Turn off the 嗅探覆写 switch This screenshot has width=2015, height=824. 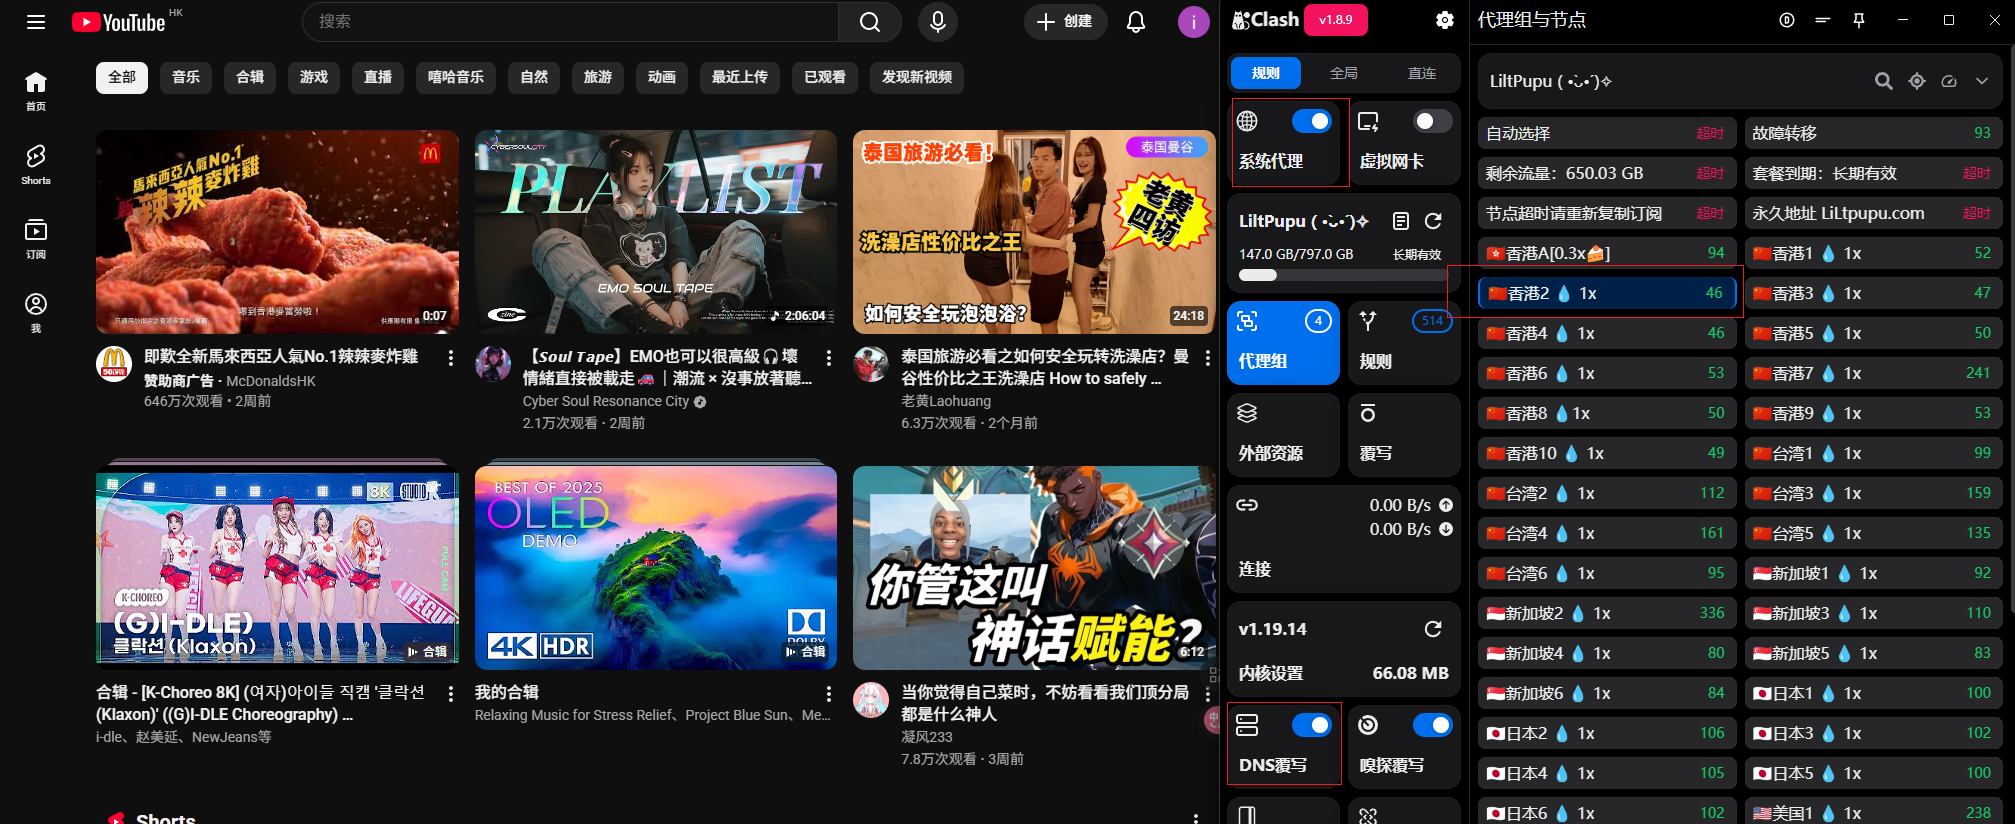click(1432, 725)
